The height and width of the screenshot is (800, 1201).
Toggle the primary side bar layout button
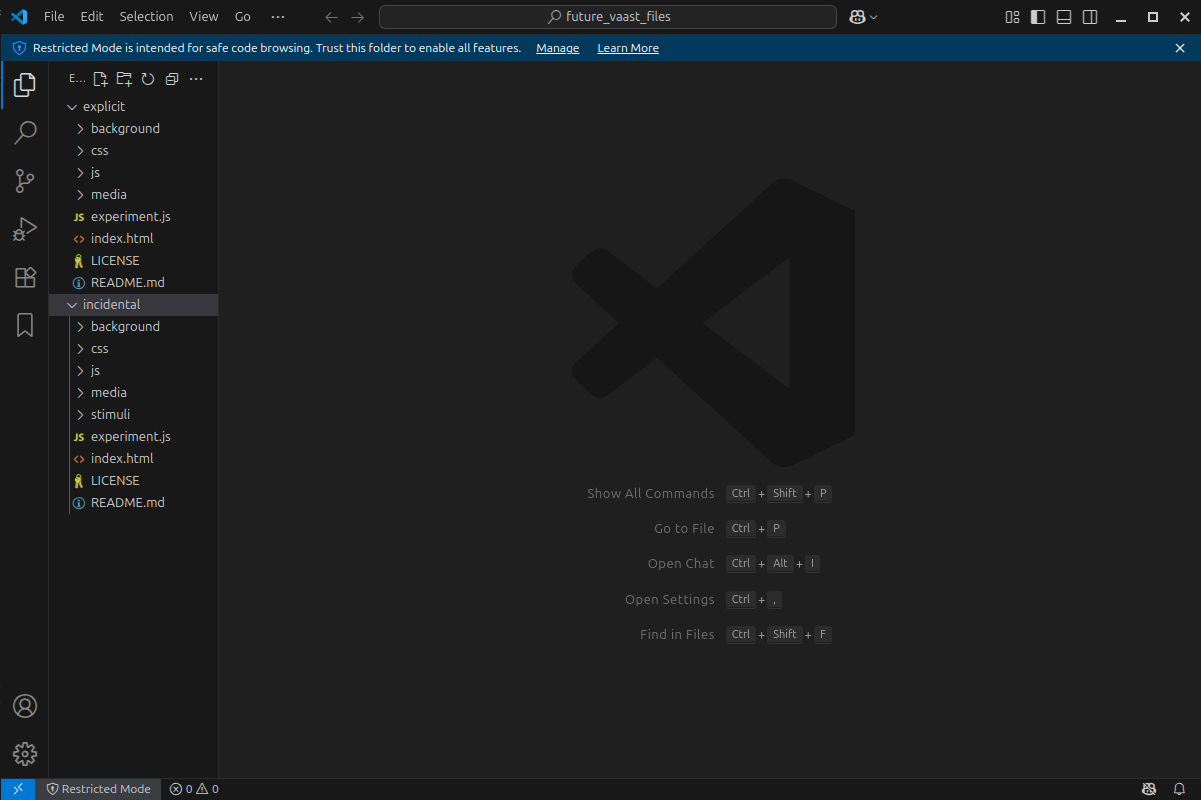1038,17
